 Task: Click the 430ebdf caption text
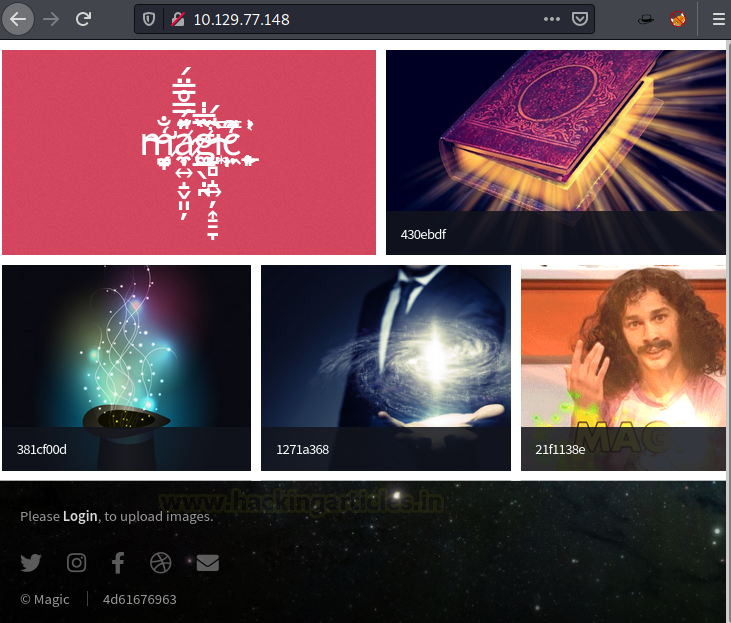[423, 235]
